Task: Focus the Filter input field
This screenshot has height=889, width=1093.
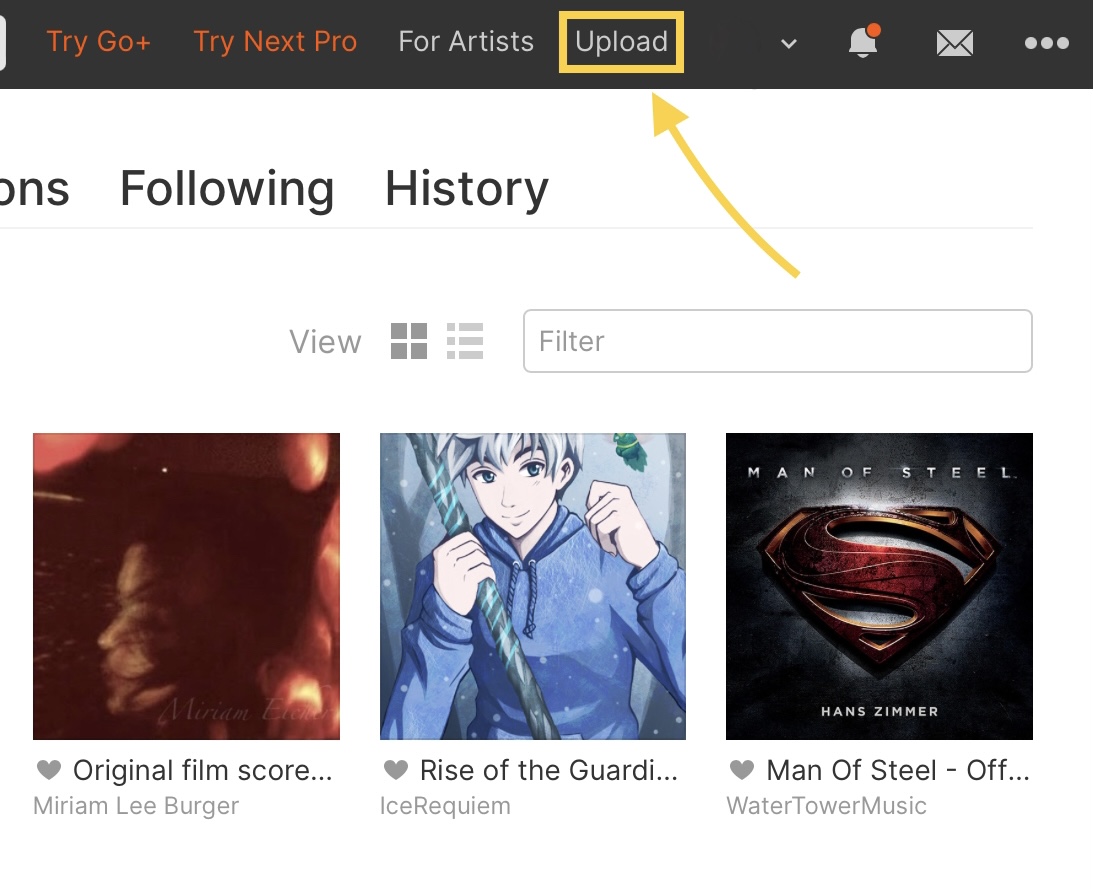Action: [777, 341]
